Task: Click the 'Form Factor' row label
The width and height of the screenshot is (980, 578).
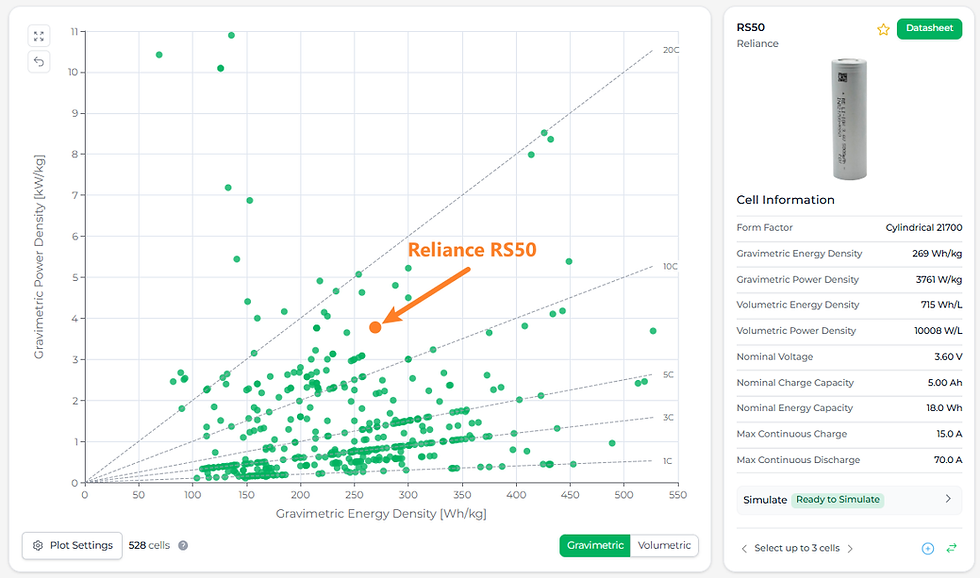Action: [764, 227]
